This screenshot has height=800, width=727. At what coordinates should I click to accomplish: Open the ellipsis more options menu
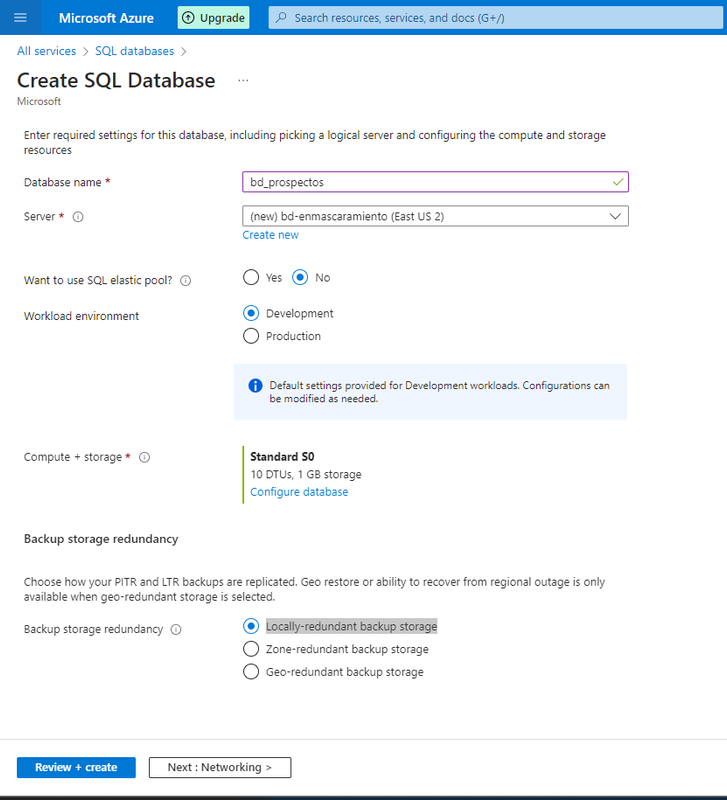[243, 80]
